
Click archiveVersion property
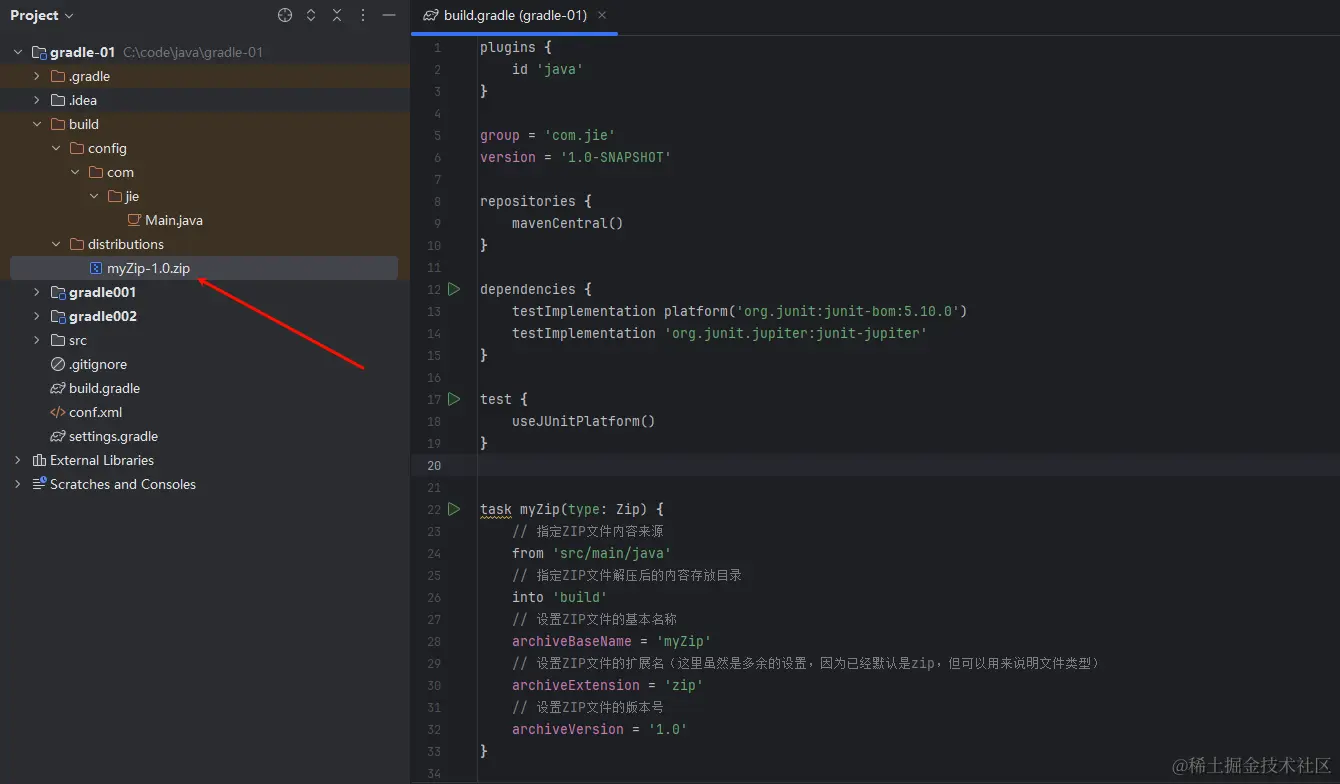(568, 729)
